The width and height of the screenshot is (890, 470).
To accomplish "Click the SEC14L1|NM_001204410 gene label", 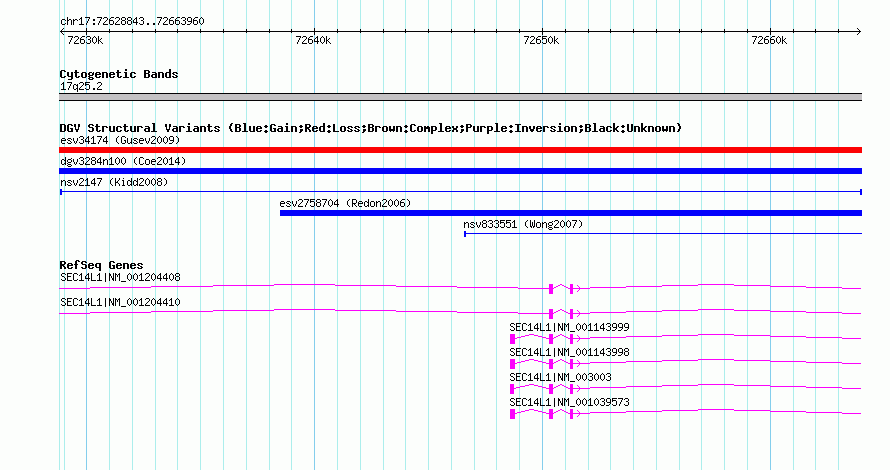I will pyautogui.click(x=120, y=303).
